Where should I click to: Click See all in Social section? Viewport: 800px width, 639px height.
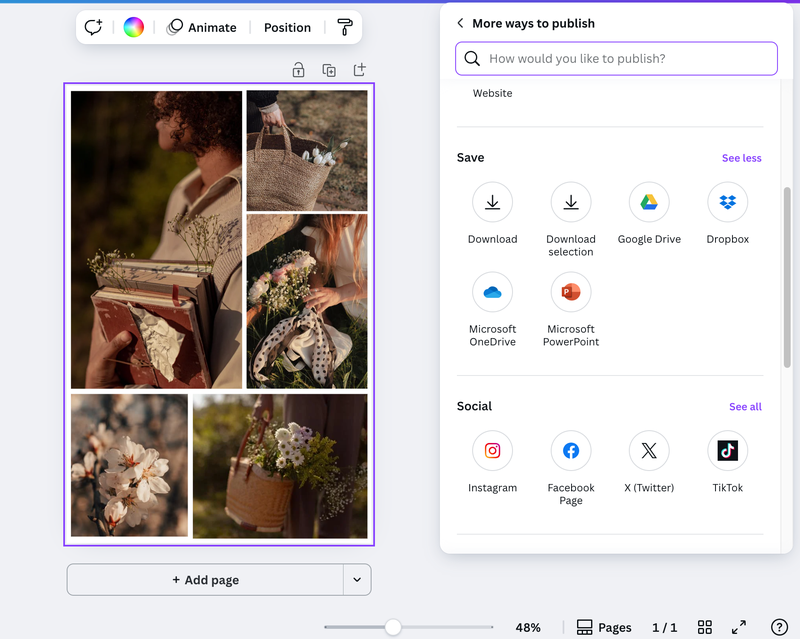coord(745,407)
